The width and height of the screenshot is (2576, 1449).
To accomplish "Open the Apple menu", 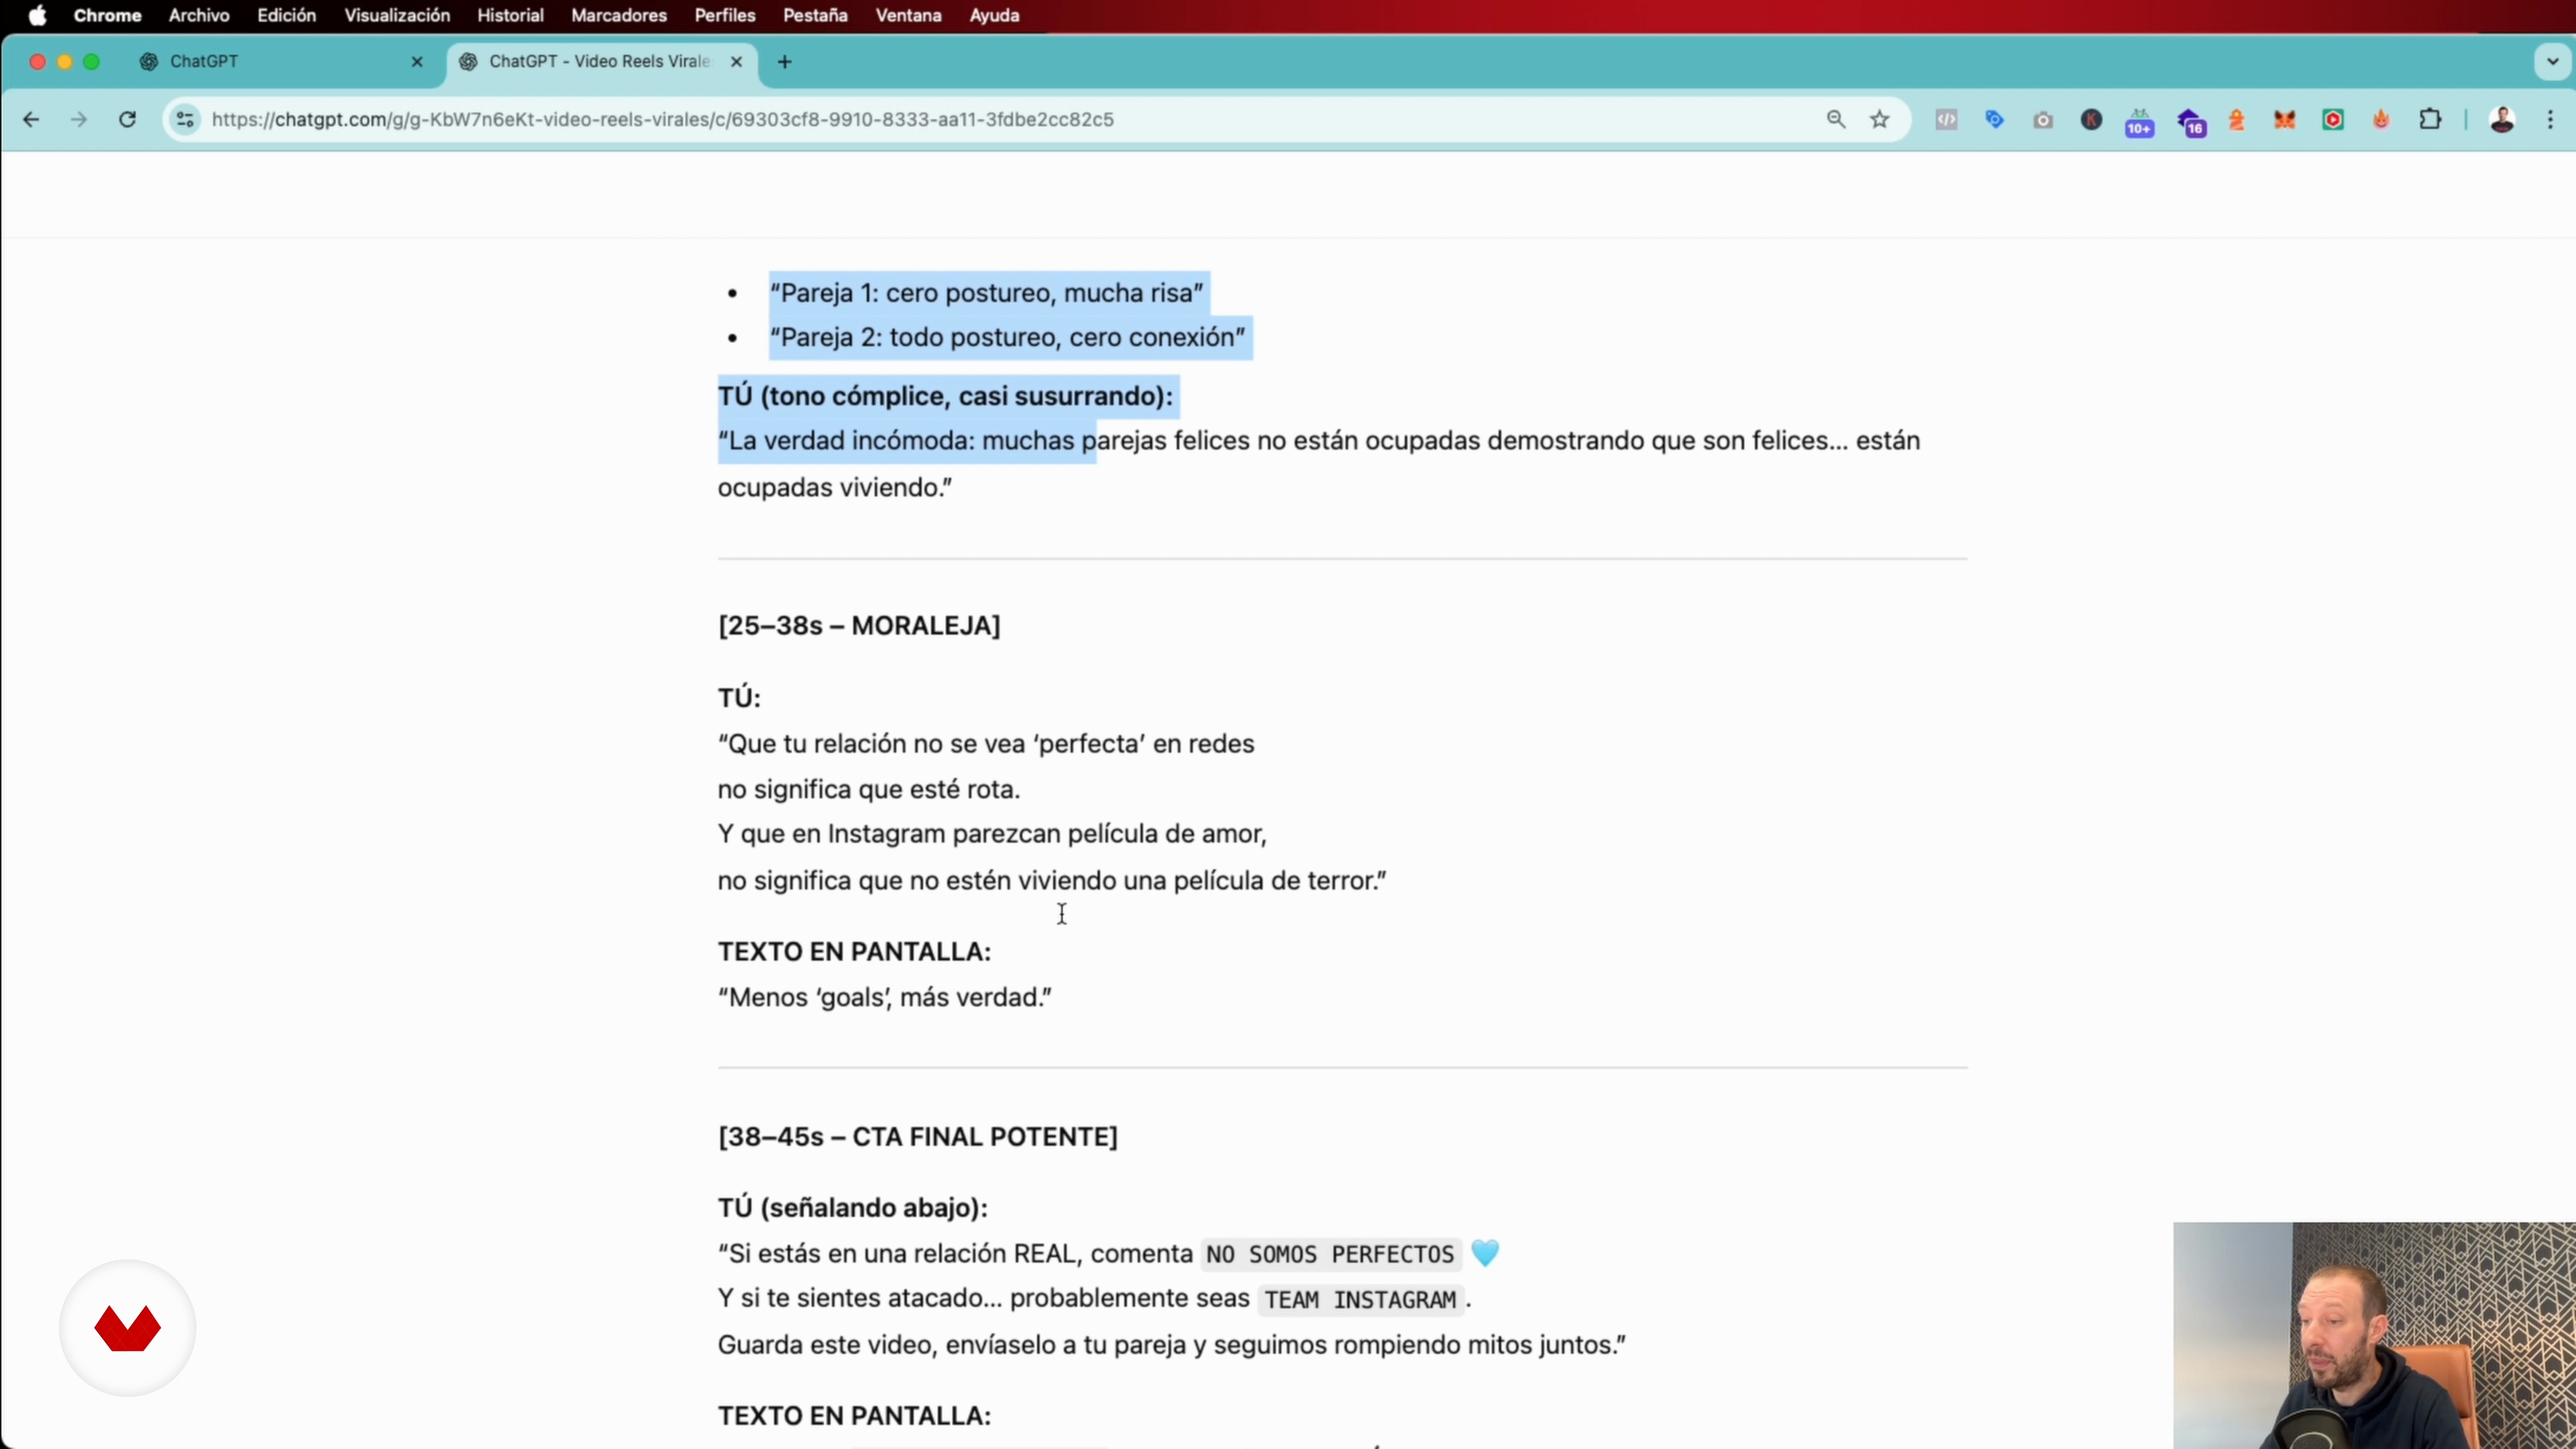I will (37, 15).
